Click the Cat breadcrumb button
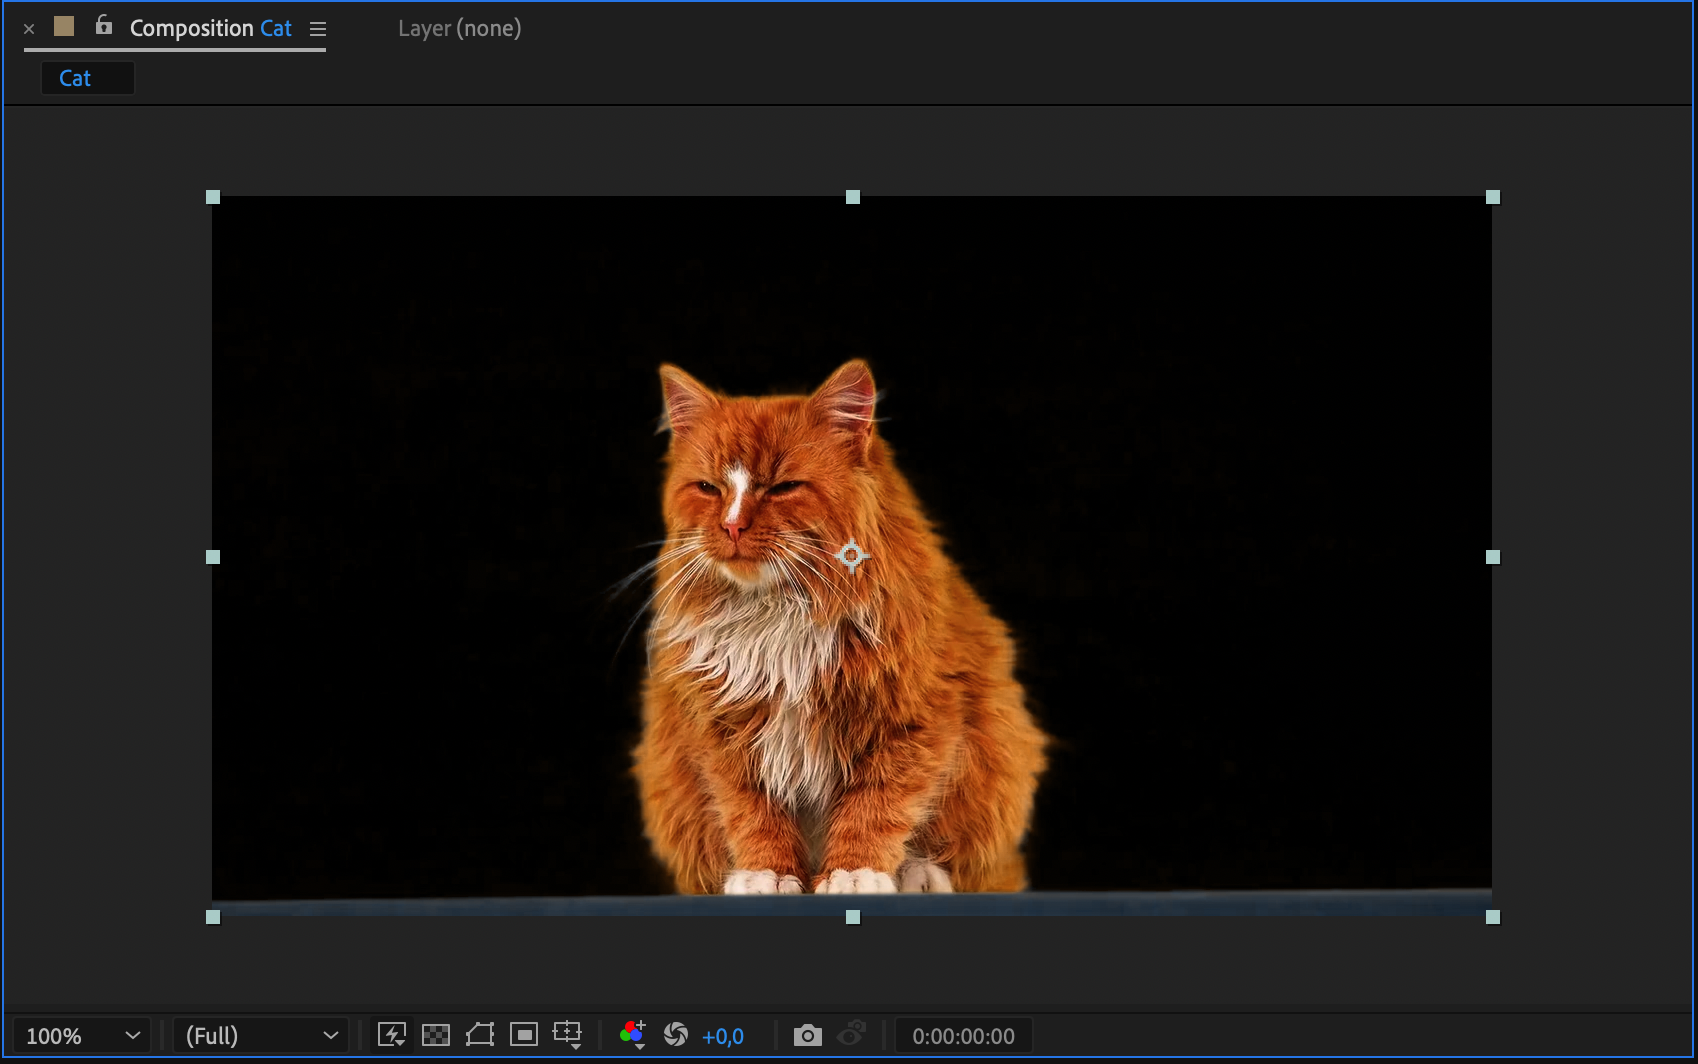 (x=75, y=78)
